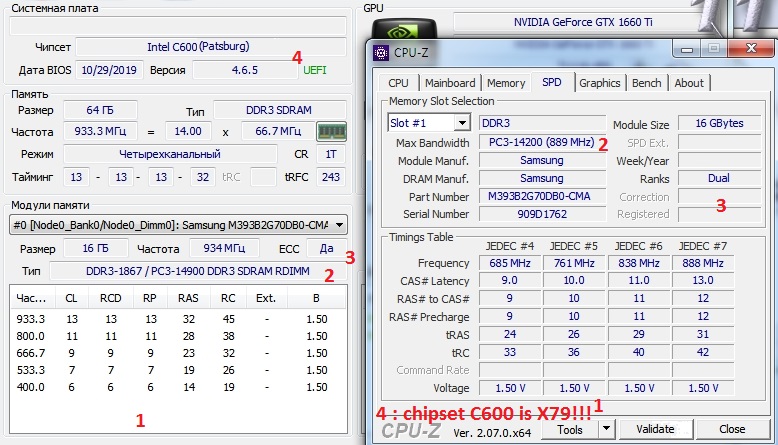Click the PC3-14200 (889 MHz) bandwidth field
Viewport: 778px width, 445px height.
tap(541, 142)
